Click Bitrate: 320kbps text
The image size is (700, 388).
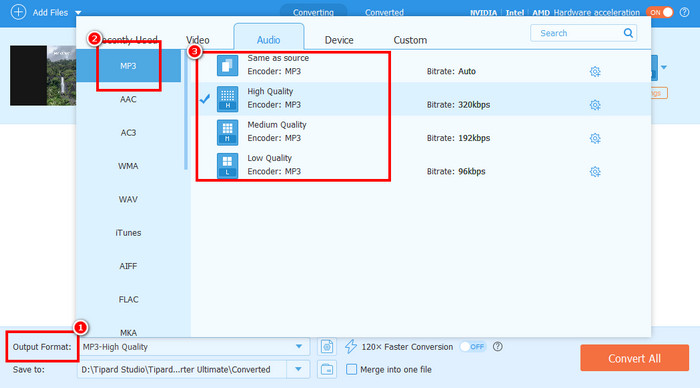(458, 105)
